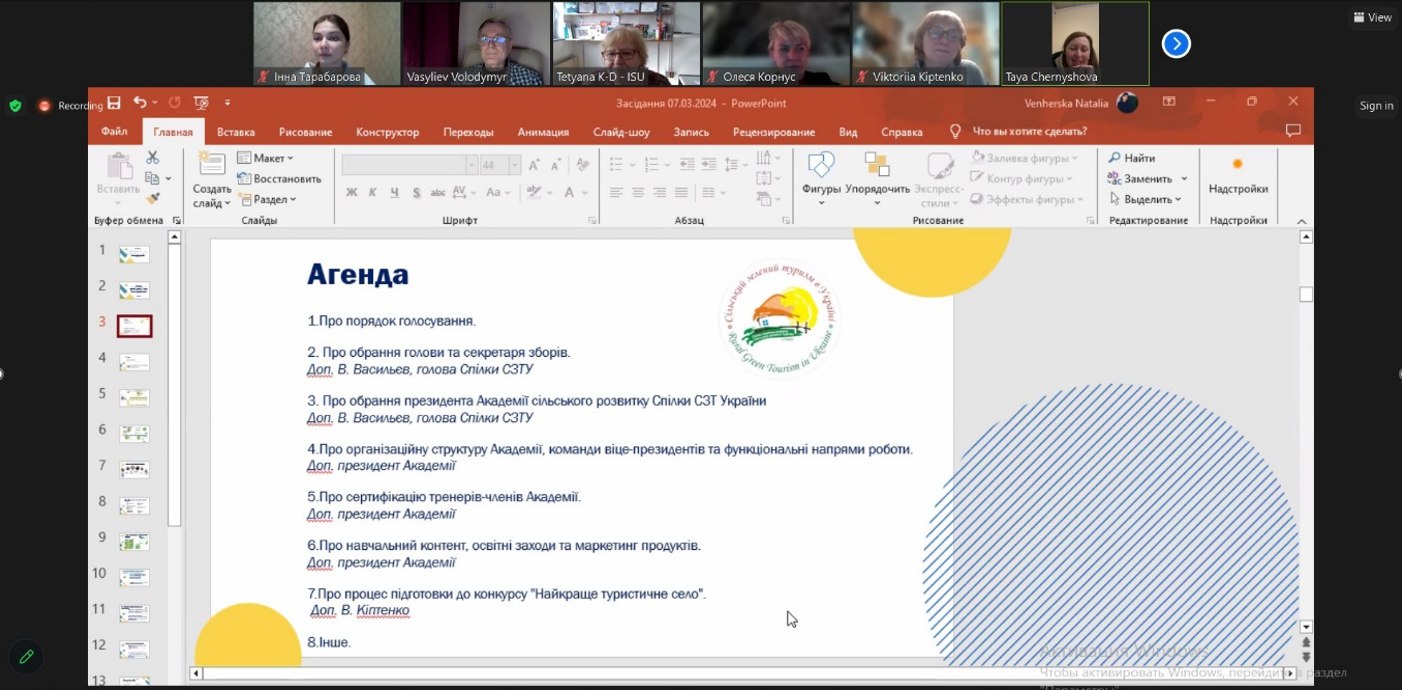
Task: Click the Упорядочить arrange icon
Action: [877, 172]
